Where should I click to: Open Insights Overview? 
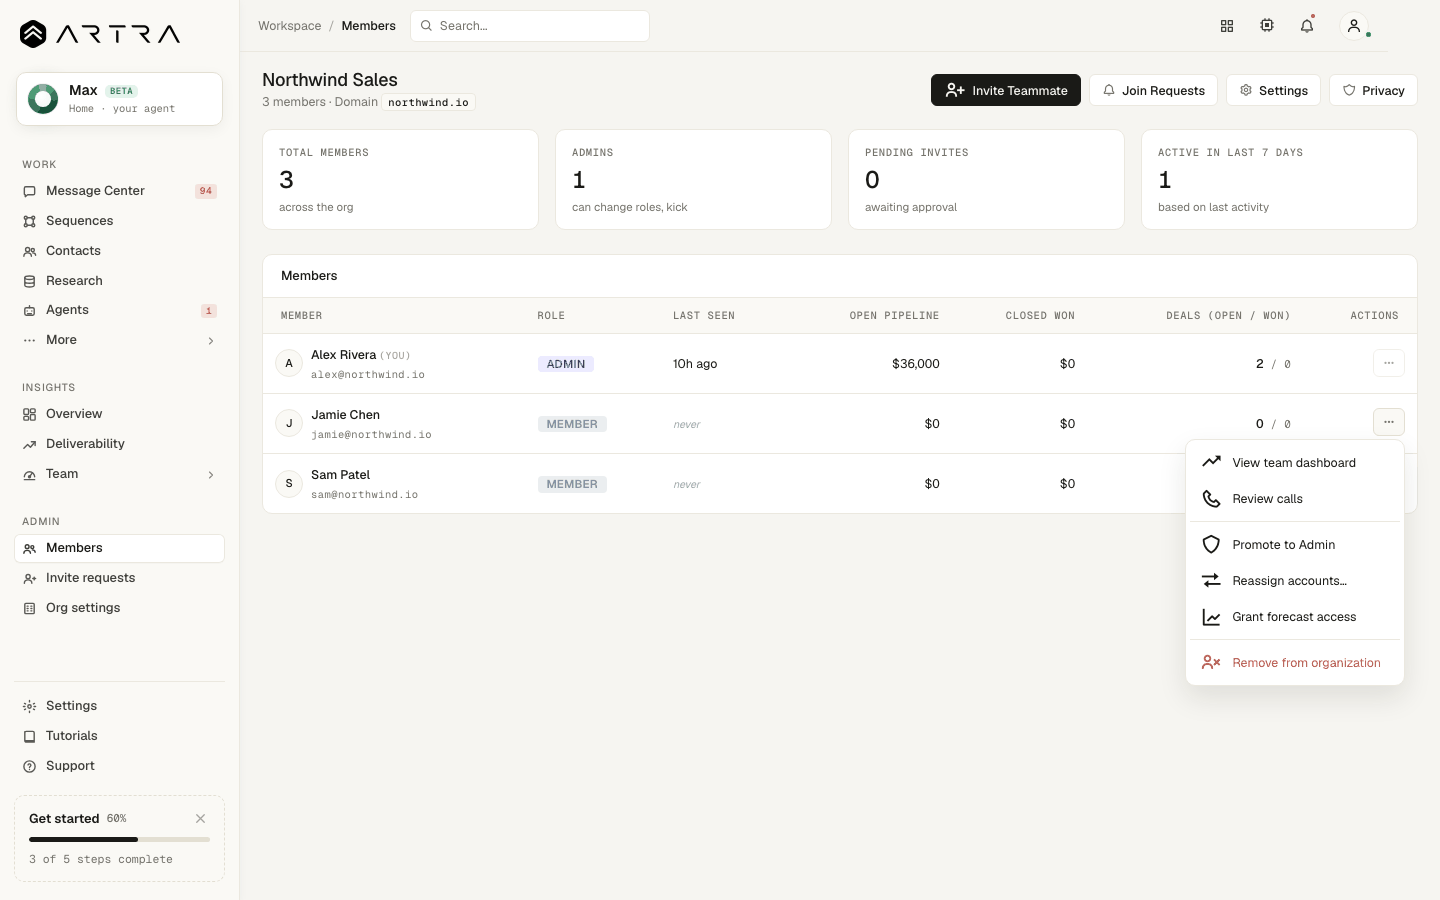(119, 414)
